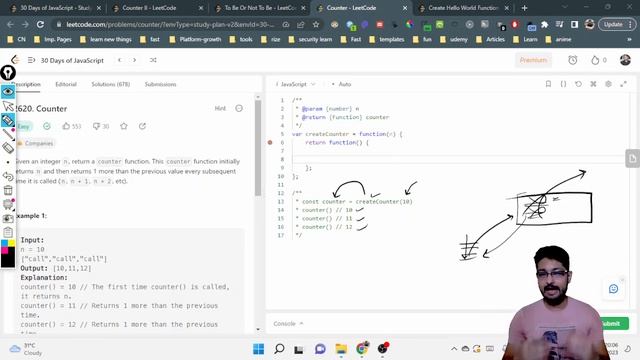Pick the black color in the annotation palette
This screenshot has height=360, width=640.
pyautogui.click(x=8, y=260)
